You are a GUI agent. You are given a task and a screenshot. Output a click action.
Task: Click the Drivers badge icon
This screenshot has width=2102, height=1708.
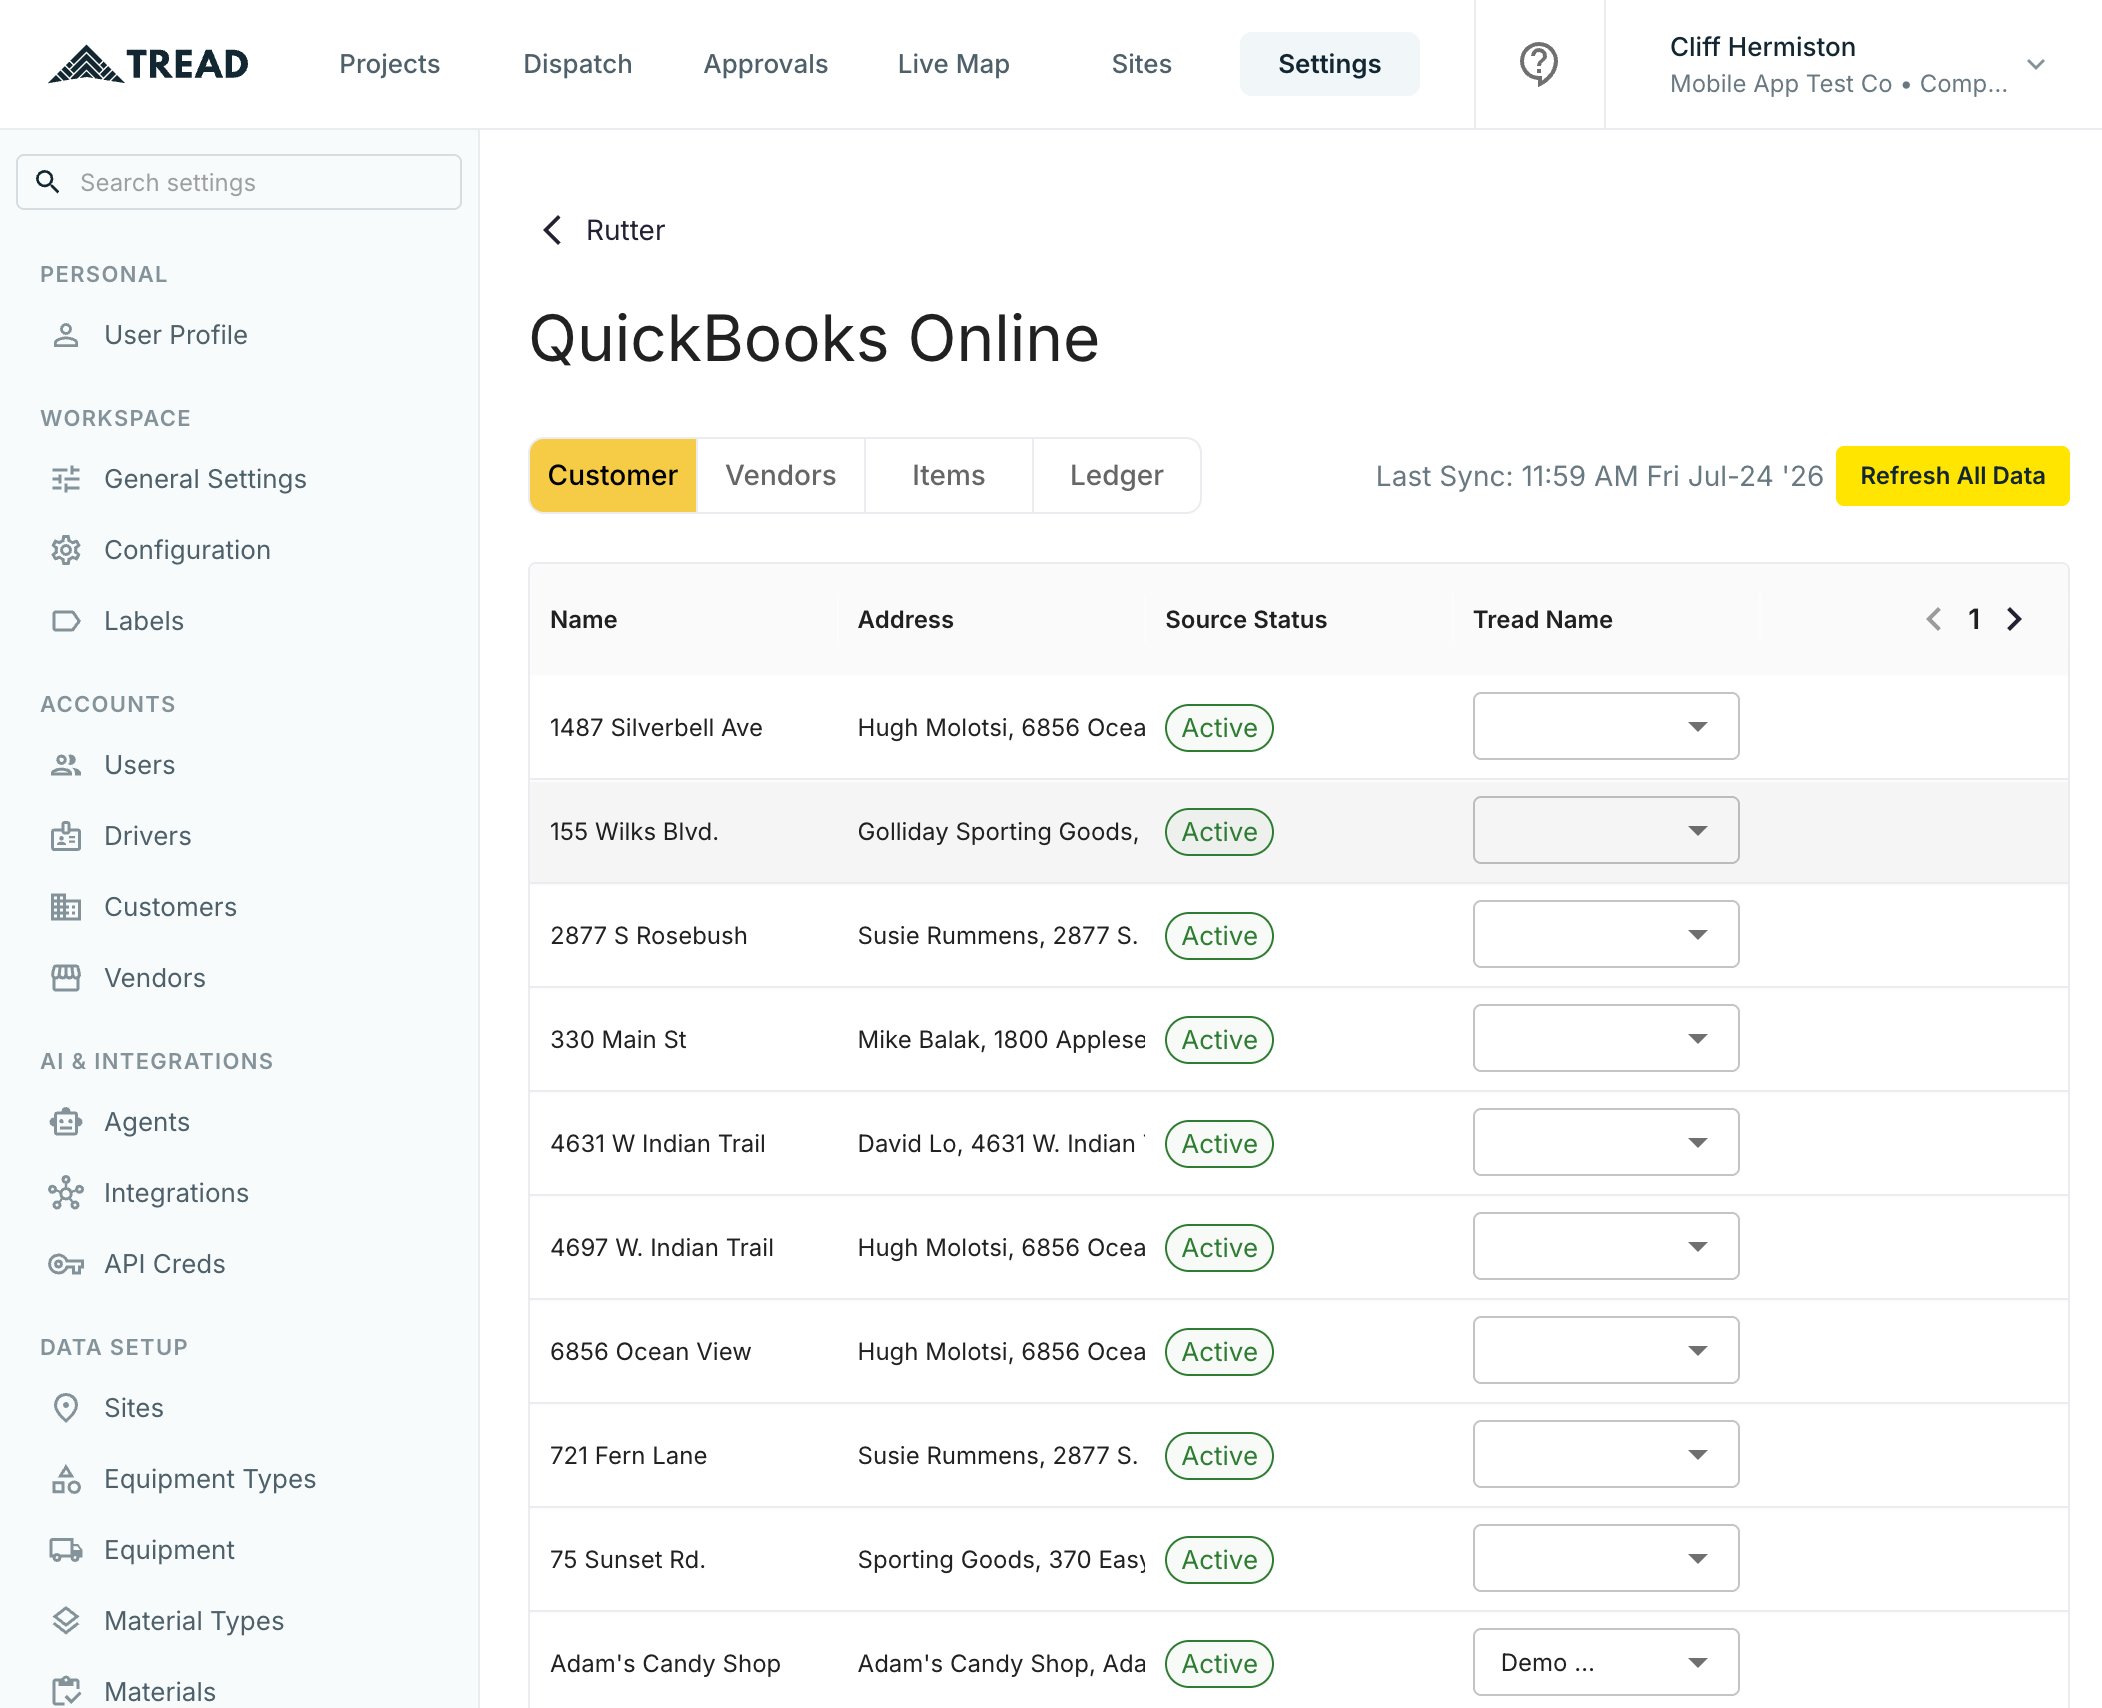coord(66,836)
